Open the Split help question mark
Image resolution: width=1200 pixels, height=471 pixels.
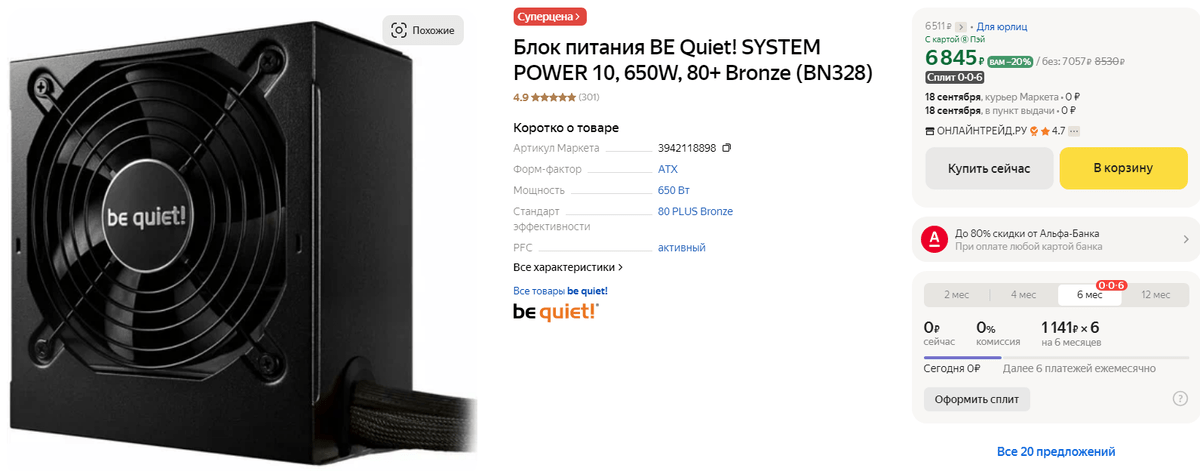[x=1179, y=399]
